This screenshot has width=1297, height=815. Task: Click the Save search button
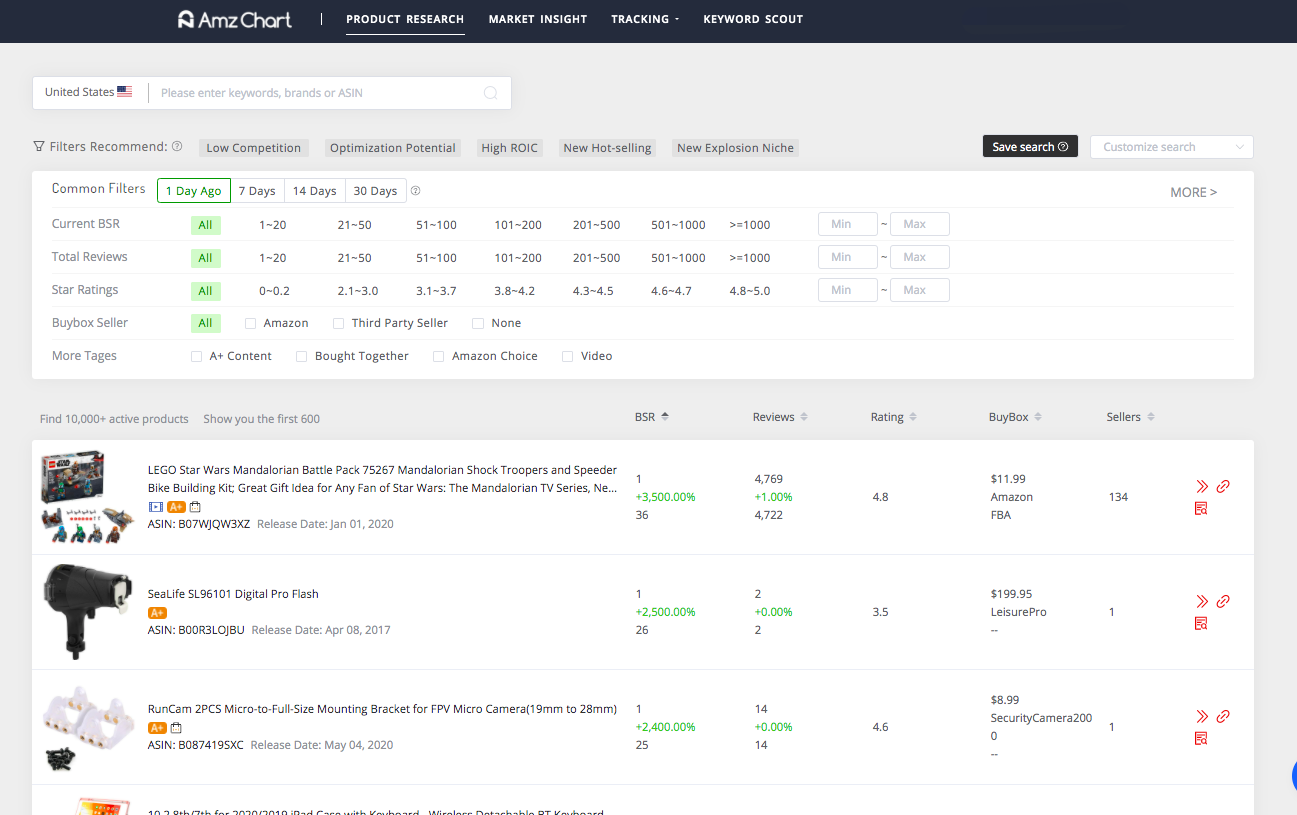coord(1029,147)
